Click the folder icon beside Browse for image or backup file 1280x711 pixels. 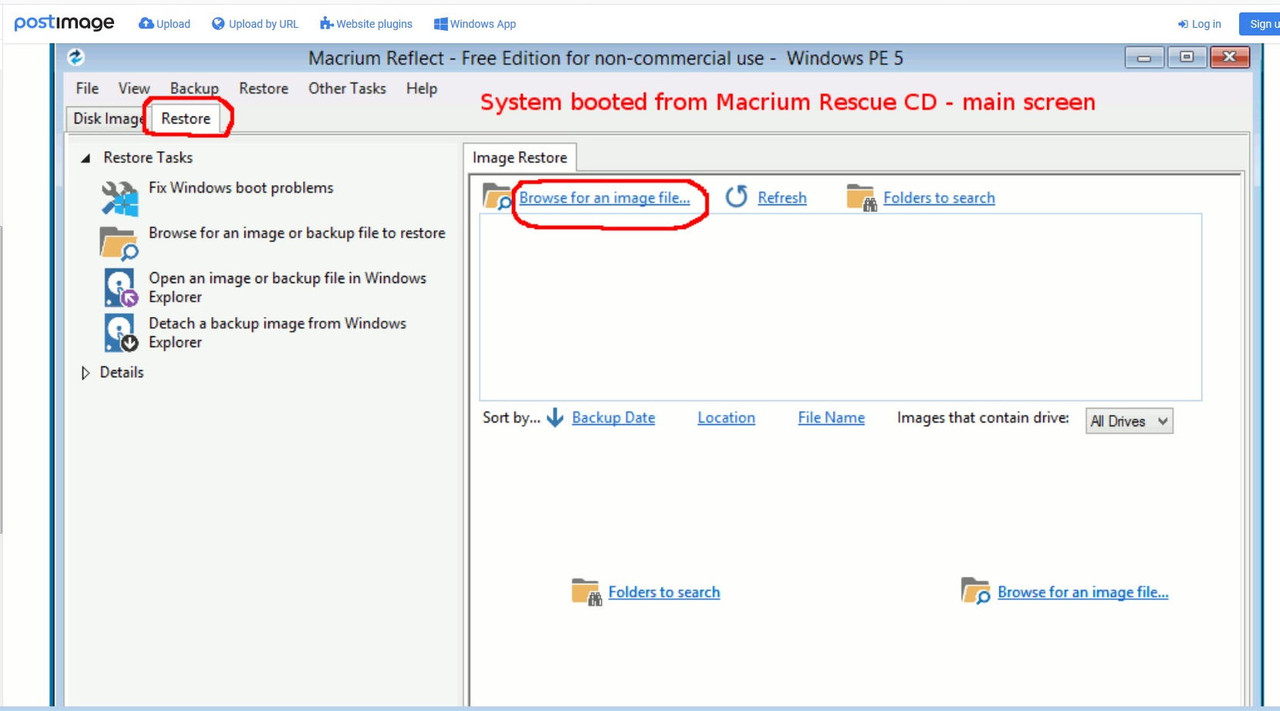119,243
